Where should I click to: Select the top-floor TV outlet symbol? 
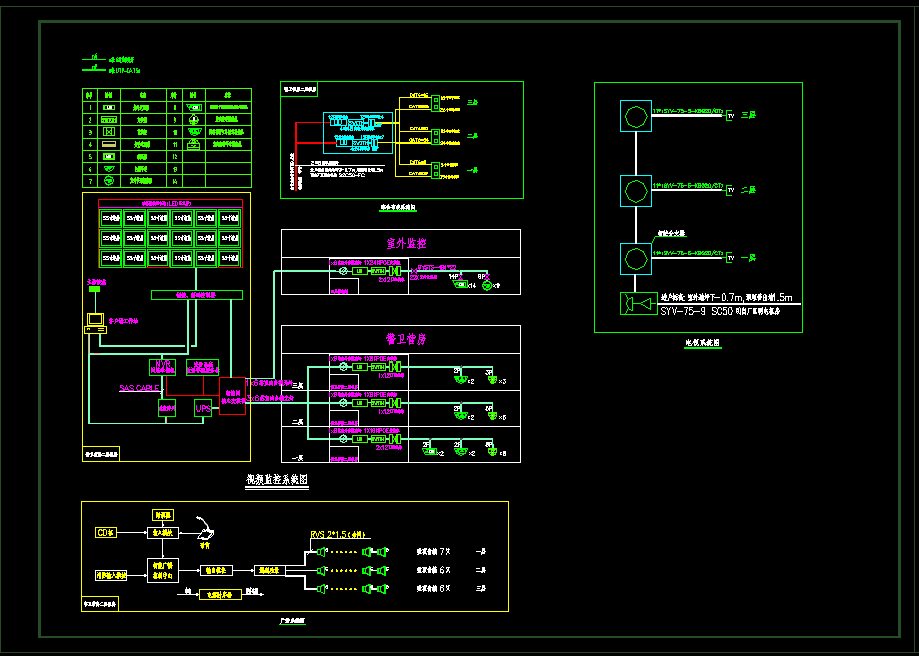click(730, 117)
